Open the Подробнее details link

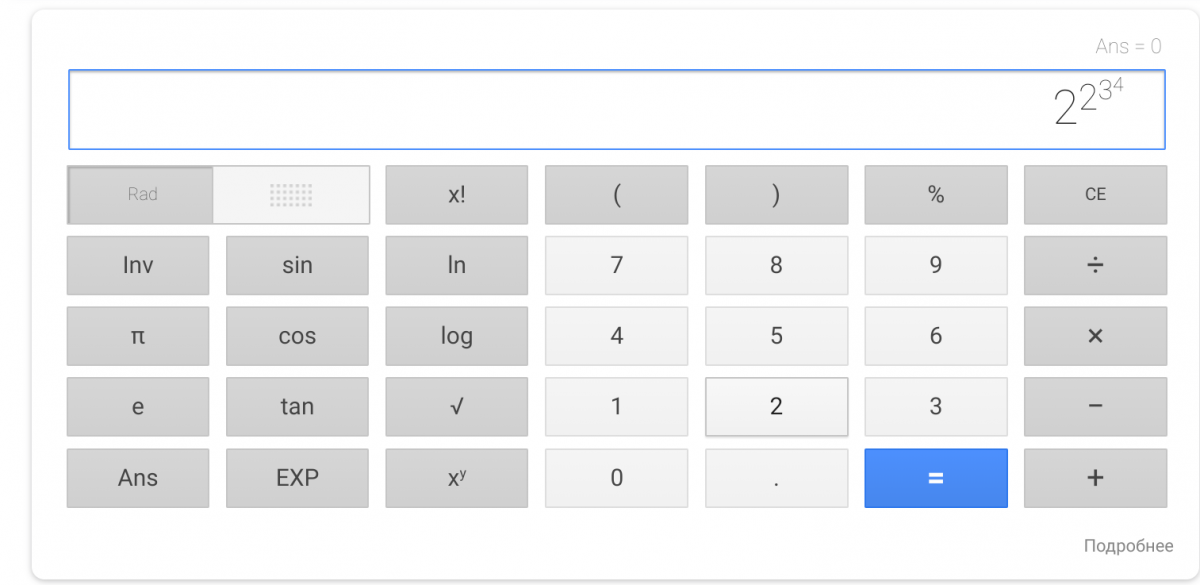pos(1128,546)
